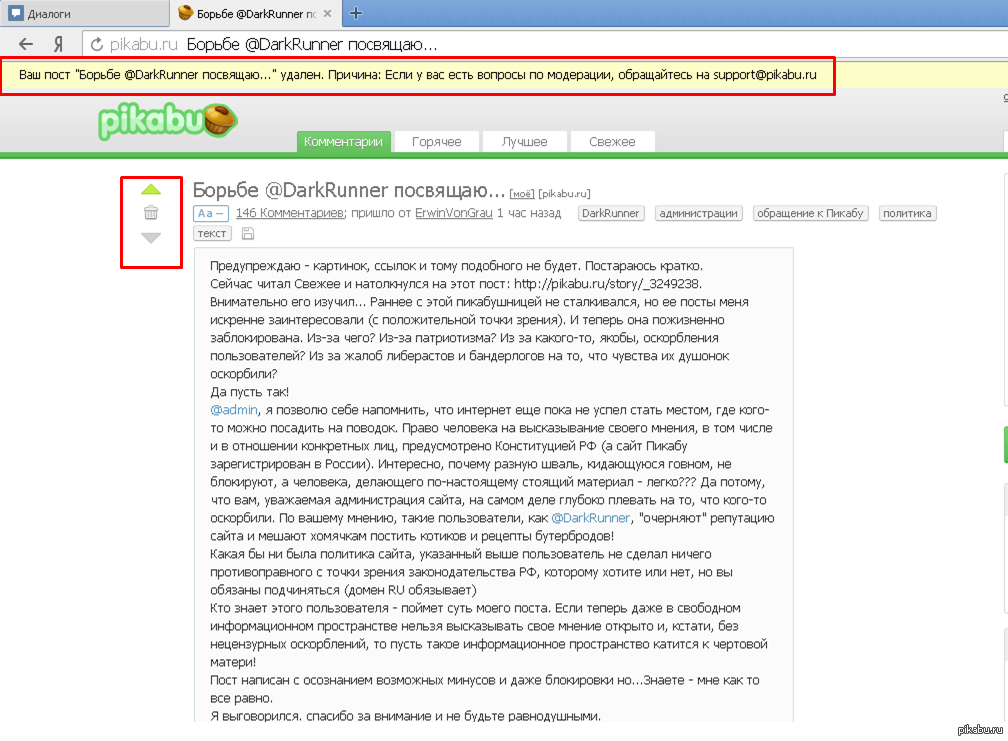
Task: Click the политика tag
Action: [x=907, y=213]
